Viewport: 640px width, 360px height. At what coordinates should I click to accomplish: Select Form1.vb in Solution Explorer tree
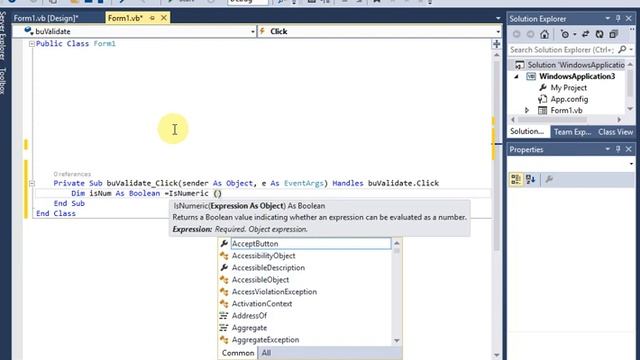point(566,110)
